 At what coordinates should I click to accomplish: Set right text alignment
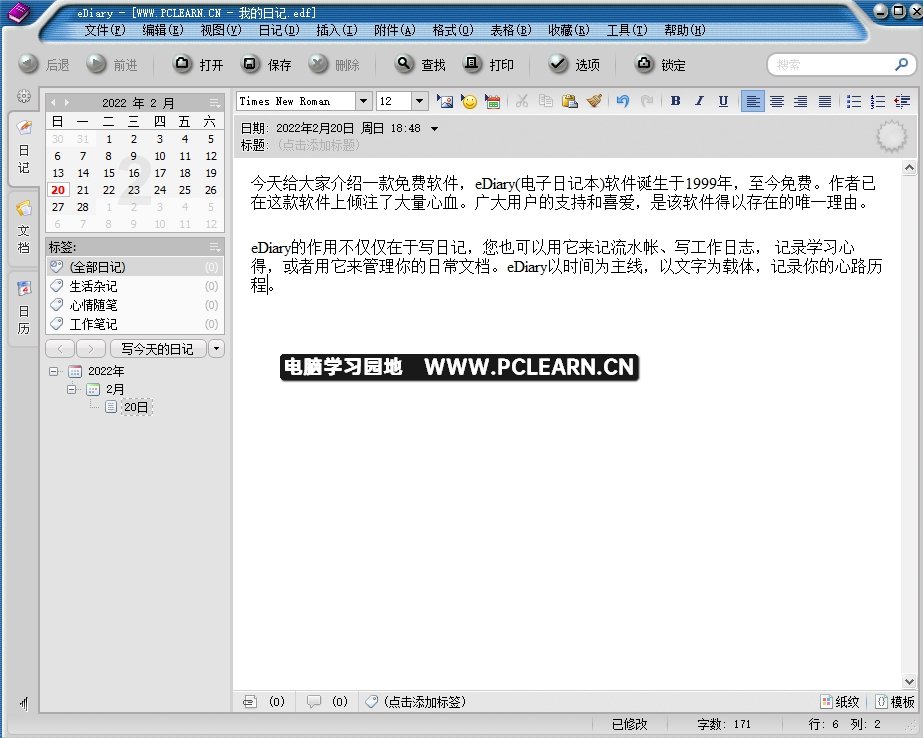(x=801, y=101)
